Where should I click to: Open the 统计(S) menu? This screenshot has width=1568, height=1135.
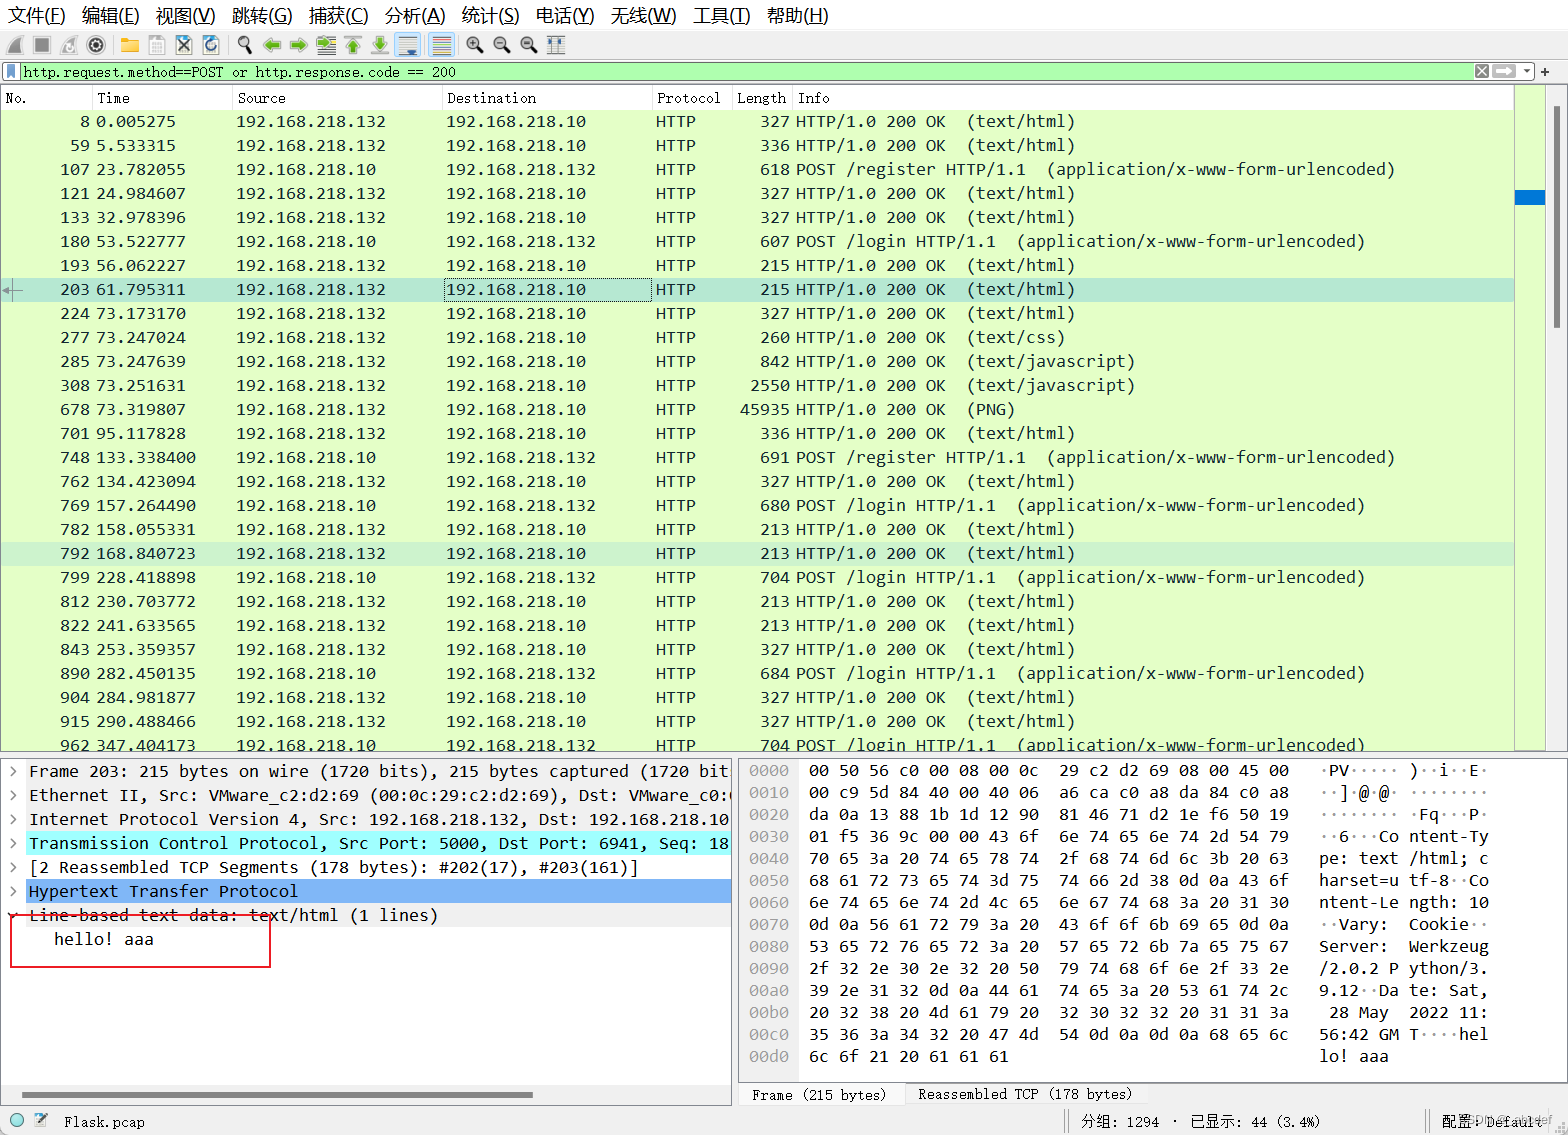491,15
